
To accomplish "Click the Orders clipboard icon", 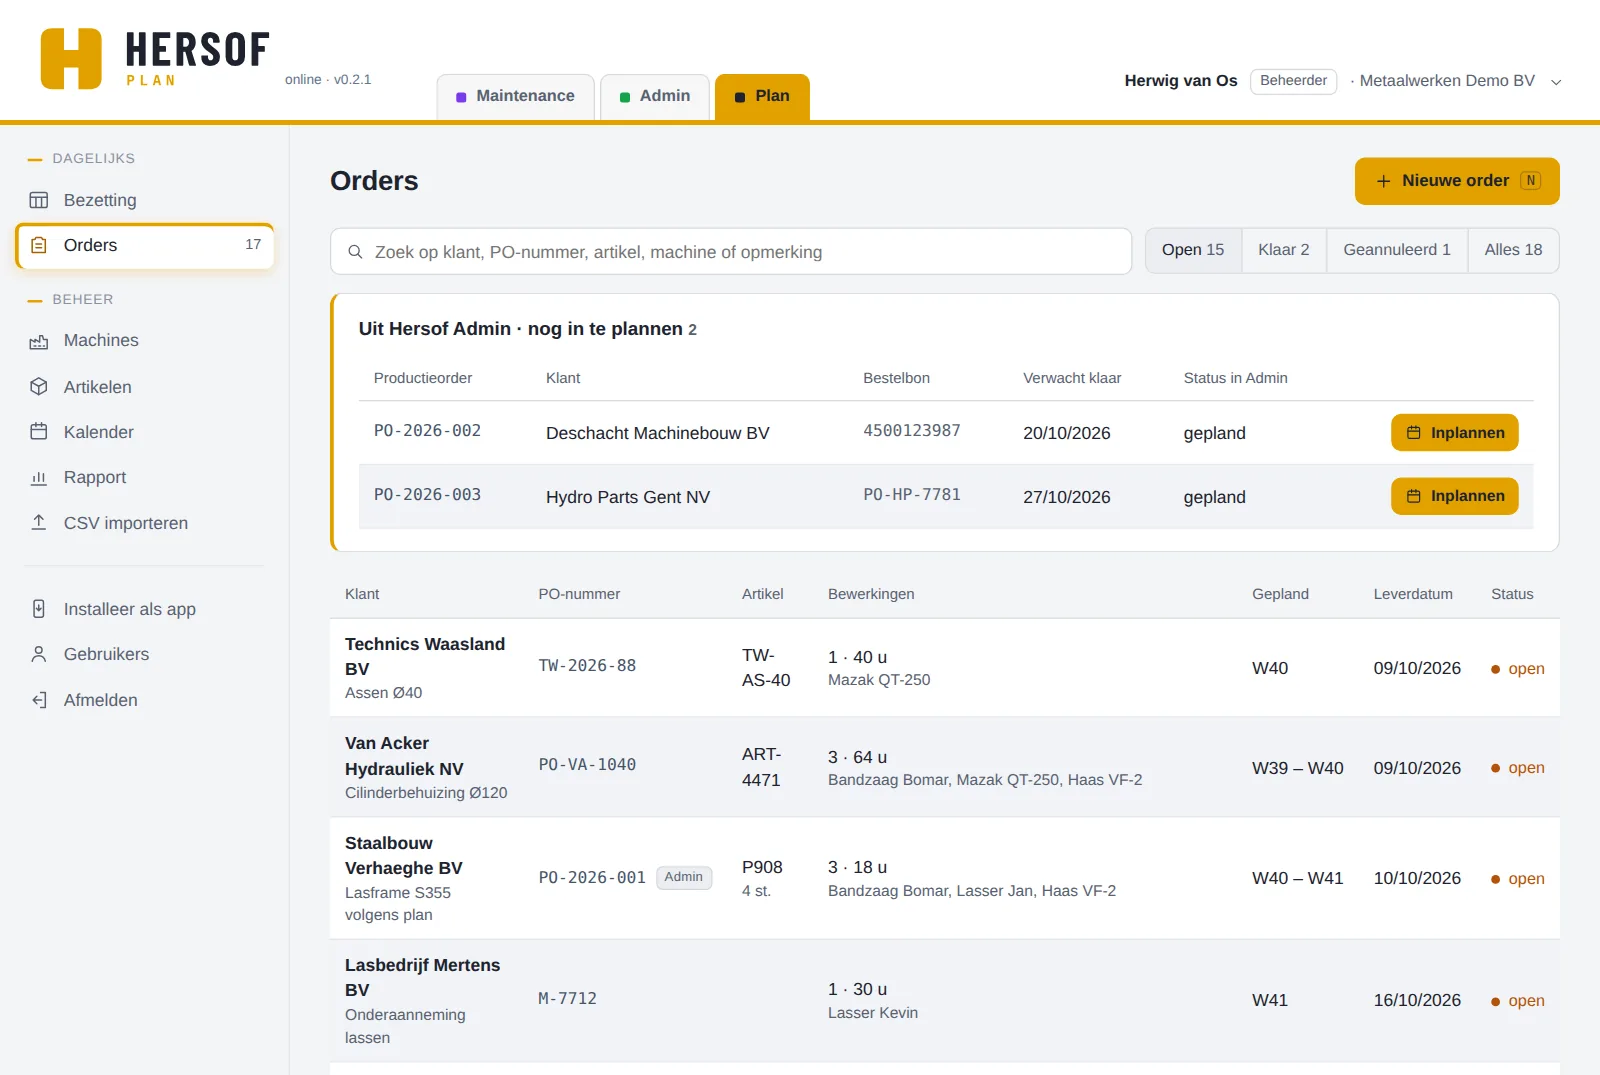I will tap(39, 245).
